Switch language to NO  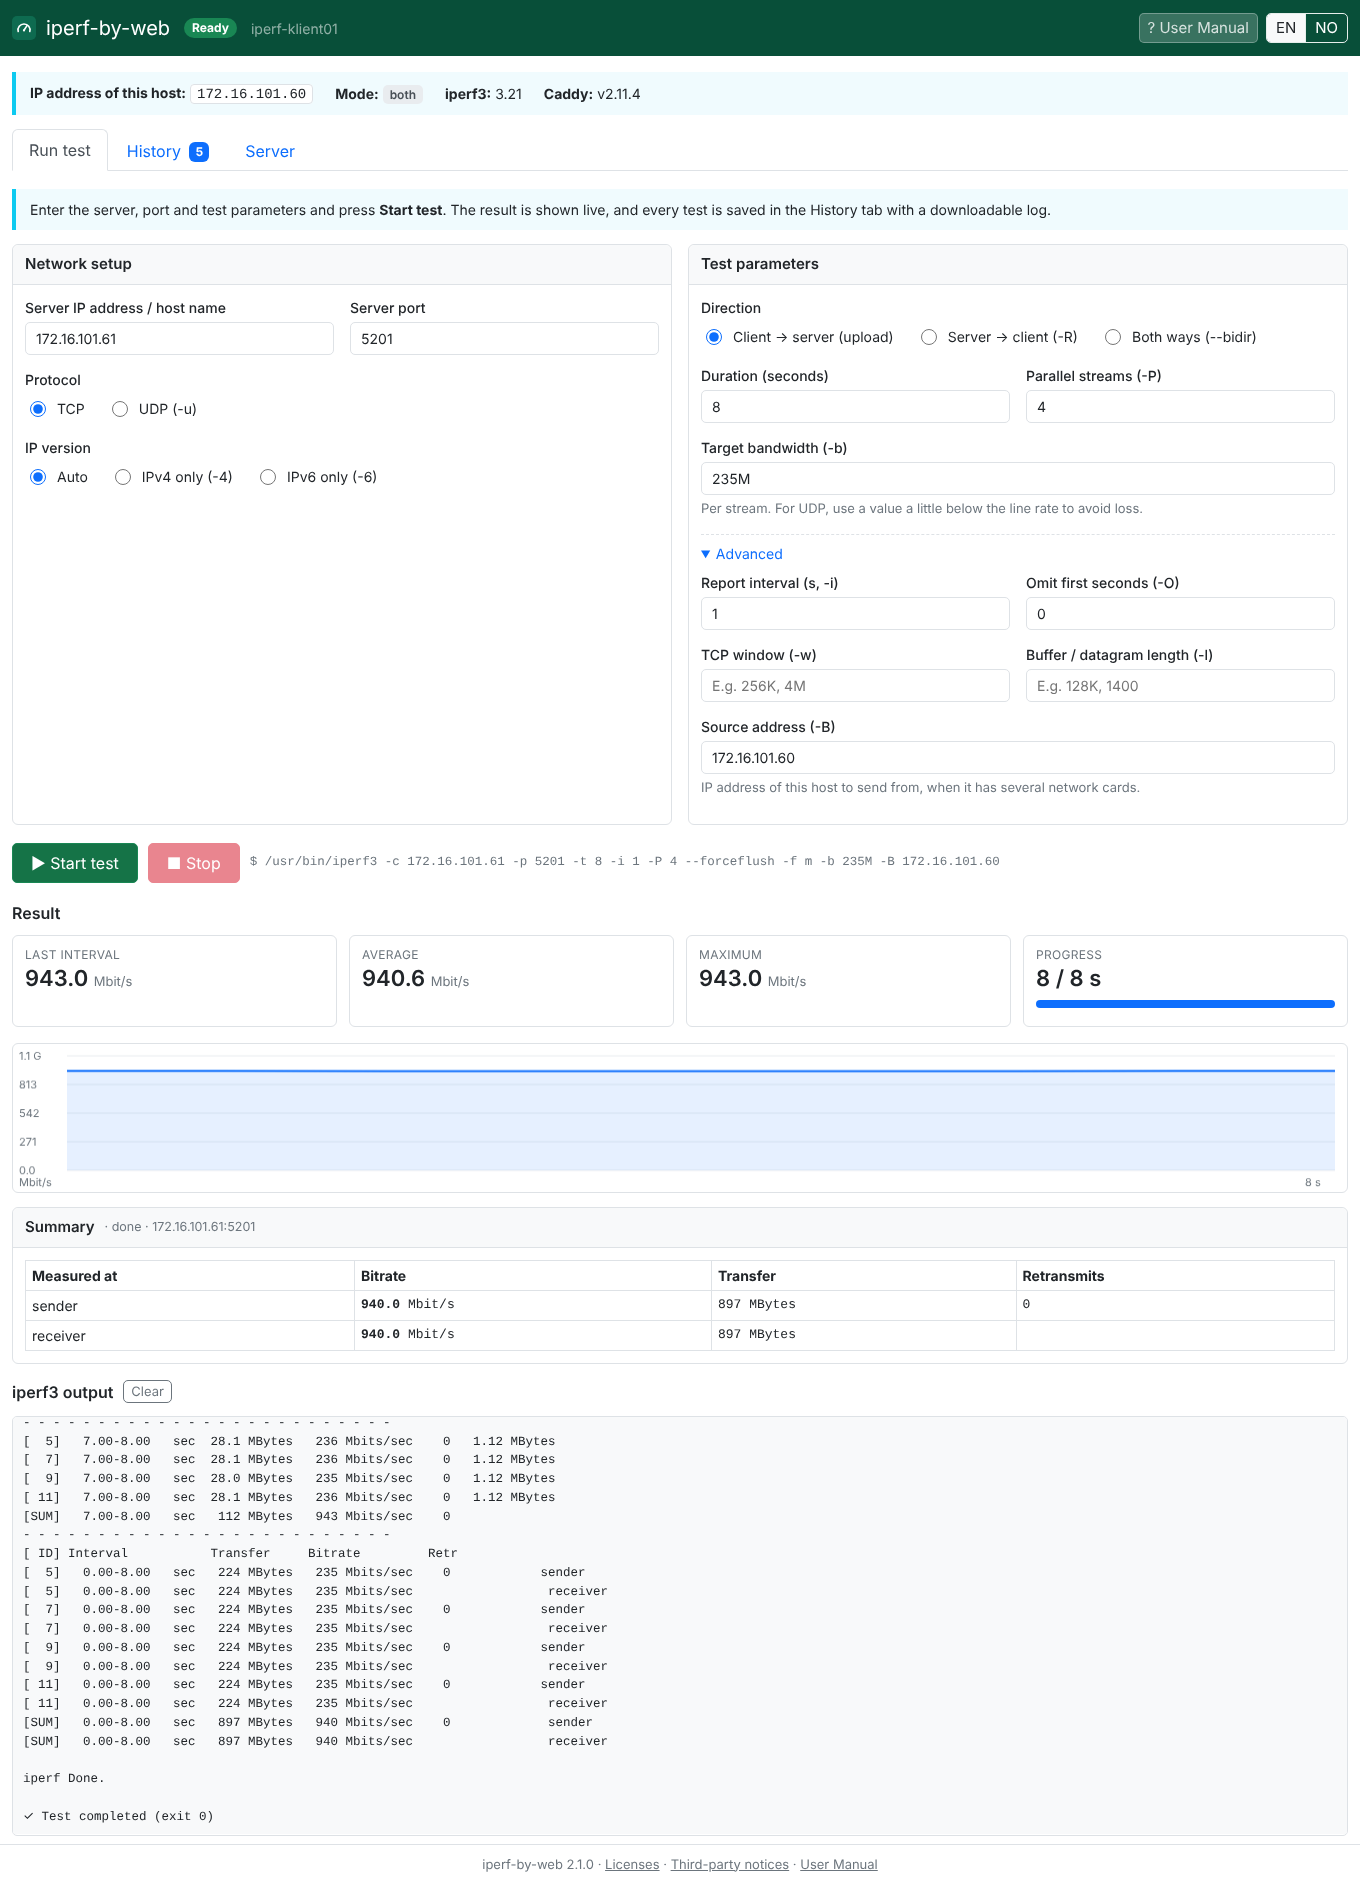pyautogui.click(x=1326, y=28)
